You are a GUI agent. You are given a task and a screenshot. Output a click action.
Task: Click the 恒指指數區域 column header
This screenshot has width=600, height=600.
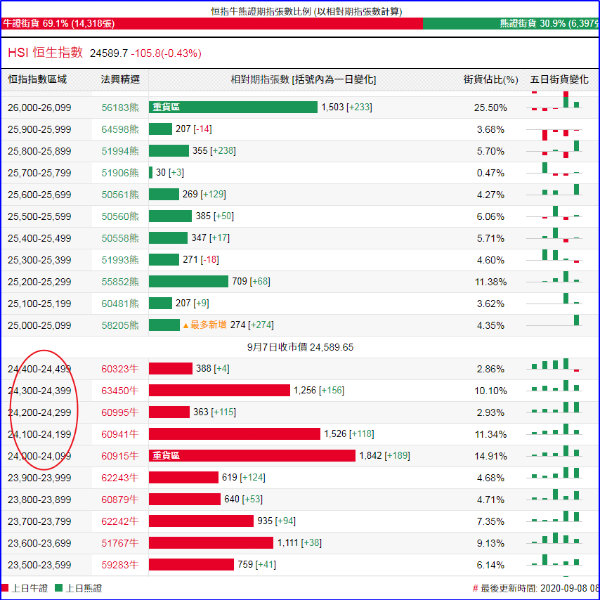tap(37, 80)
